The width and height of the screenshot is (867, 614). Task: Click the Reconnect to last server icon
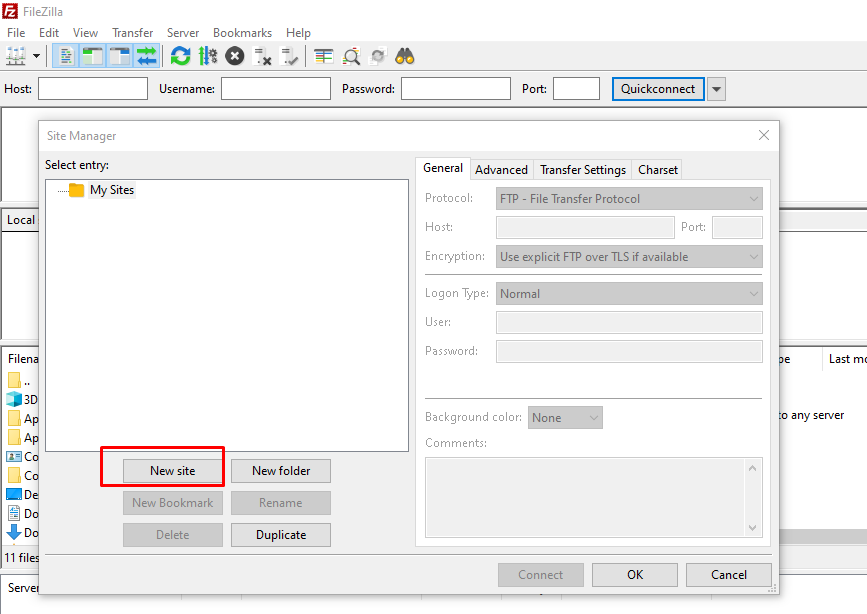click(x=289, y=56)
